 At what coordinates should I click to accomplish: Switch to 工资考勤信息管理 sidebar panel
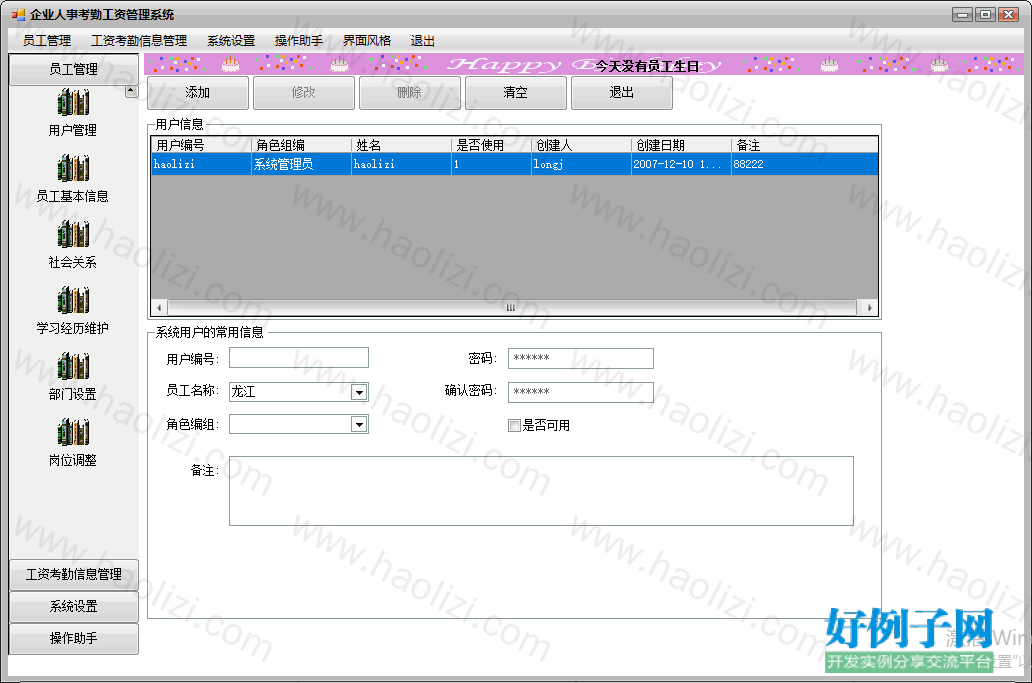tap(74, 574)
